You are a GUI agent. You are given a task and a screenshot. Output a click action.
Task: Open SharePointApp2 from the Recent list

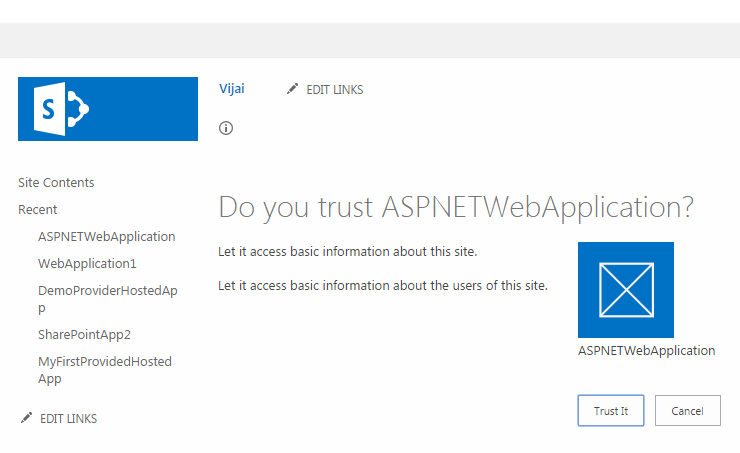84,335
